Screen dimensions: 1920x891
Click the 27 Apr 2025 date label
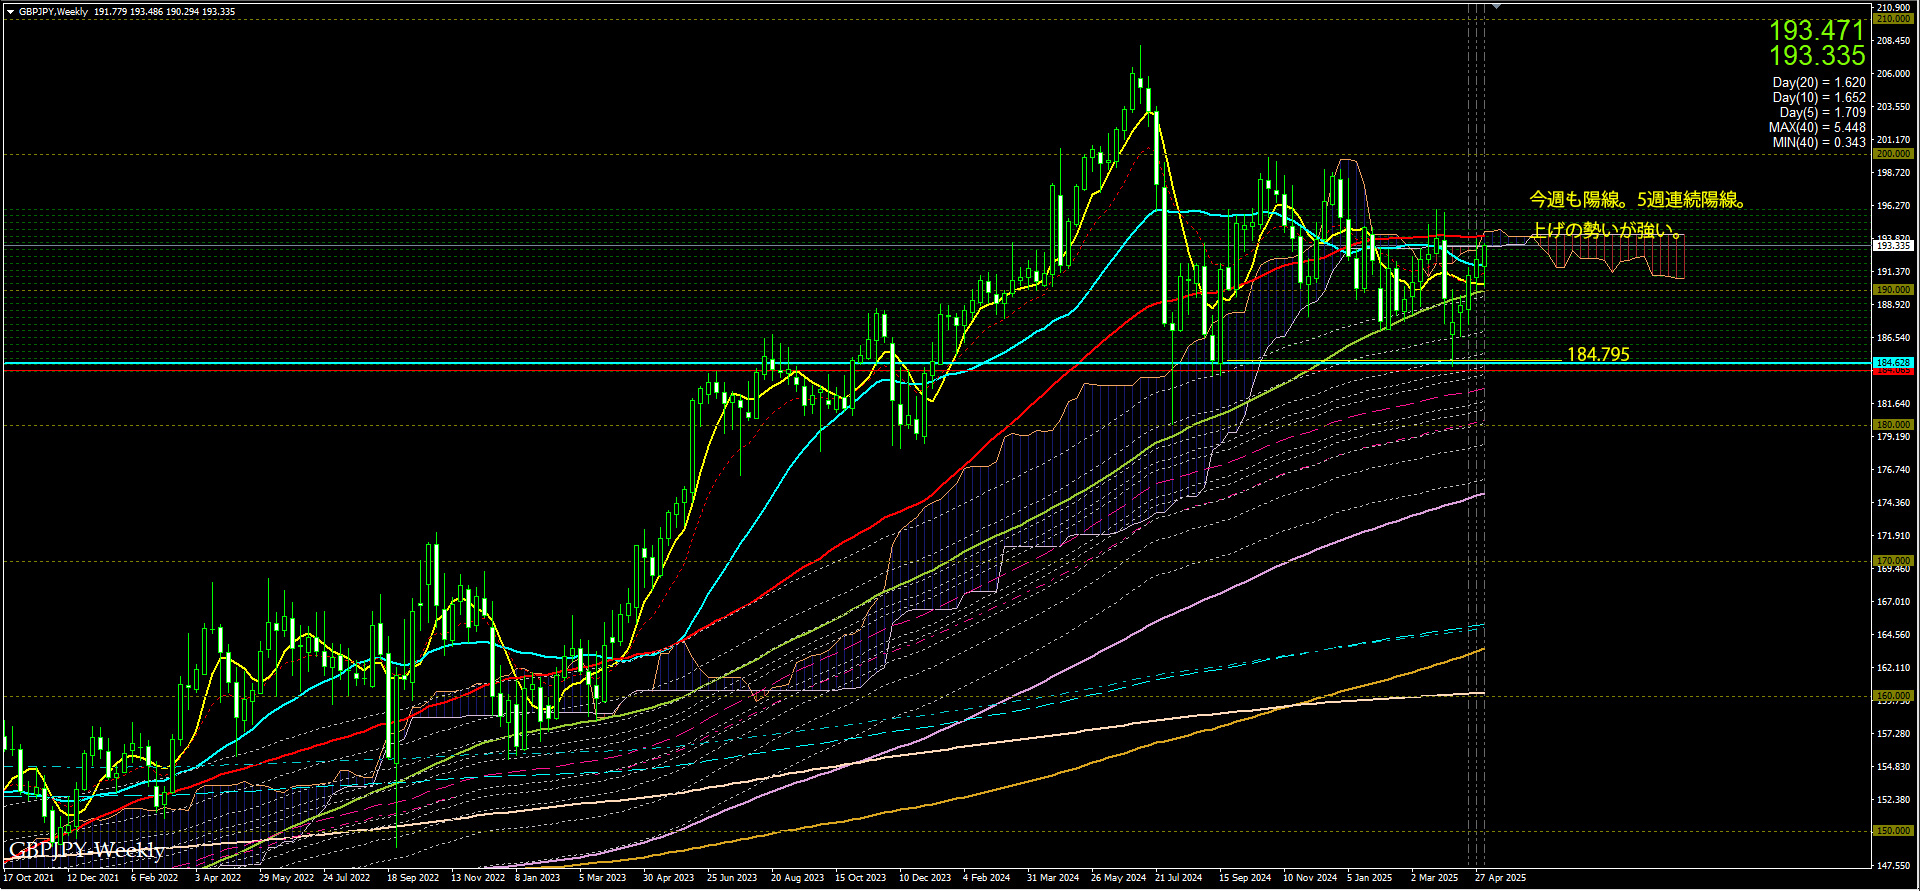click(1500, 878)
